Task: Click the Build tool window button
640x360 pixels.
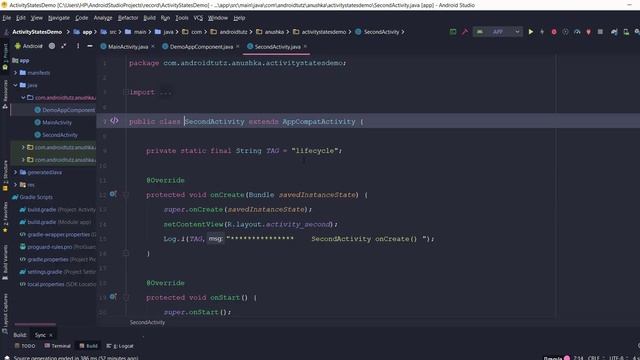Action: [x=89, y=346]
